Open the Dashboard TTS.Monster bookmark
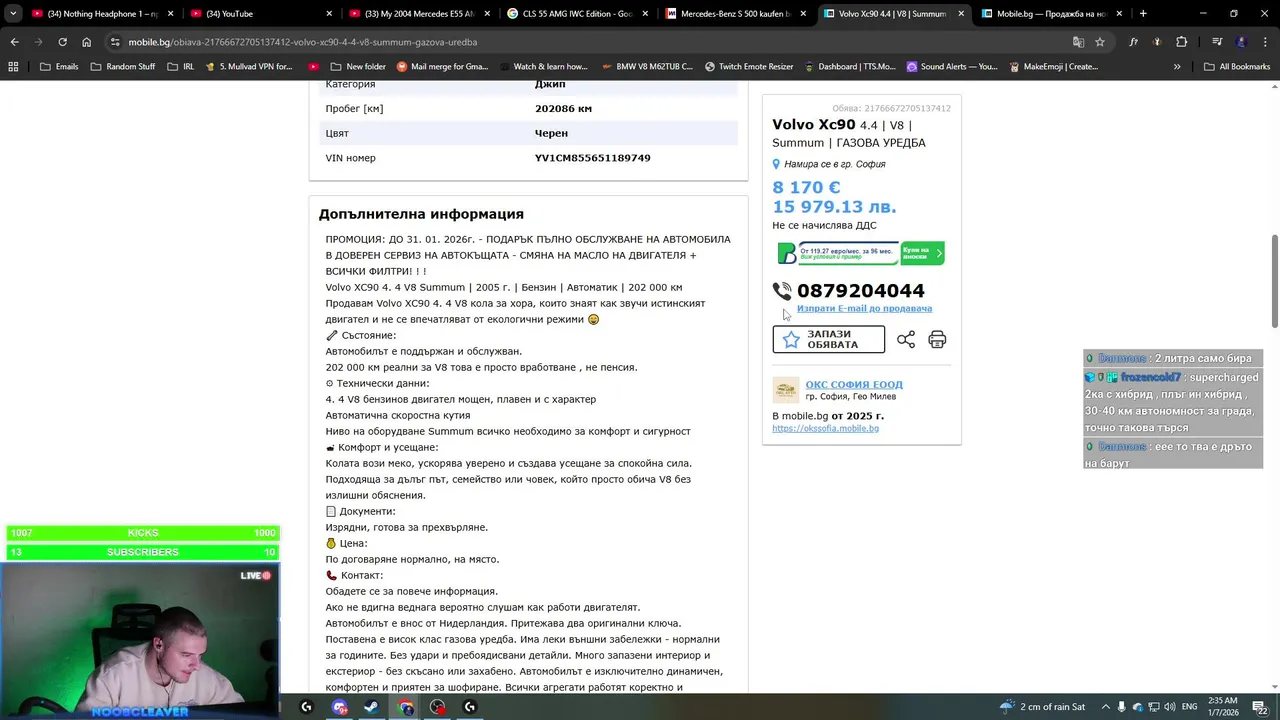Screen dimensions: 1280x720 (849, 67)
